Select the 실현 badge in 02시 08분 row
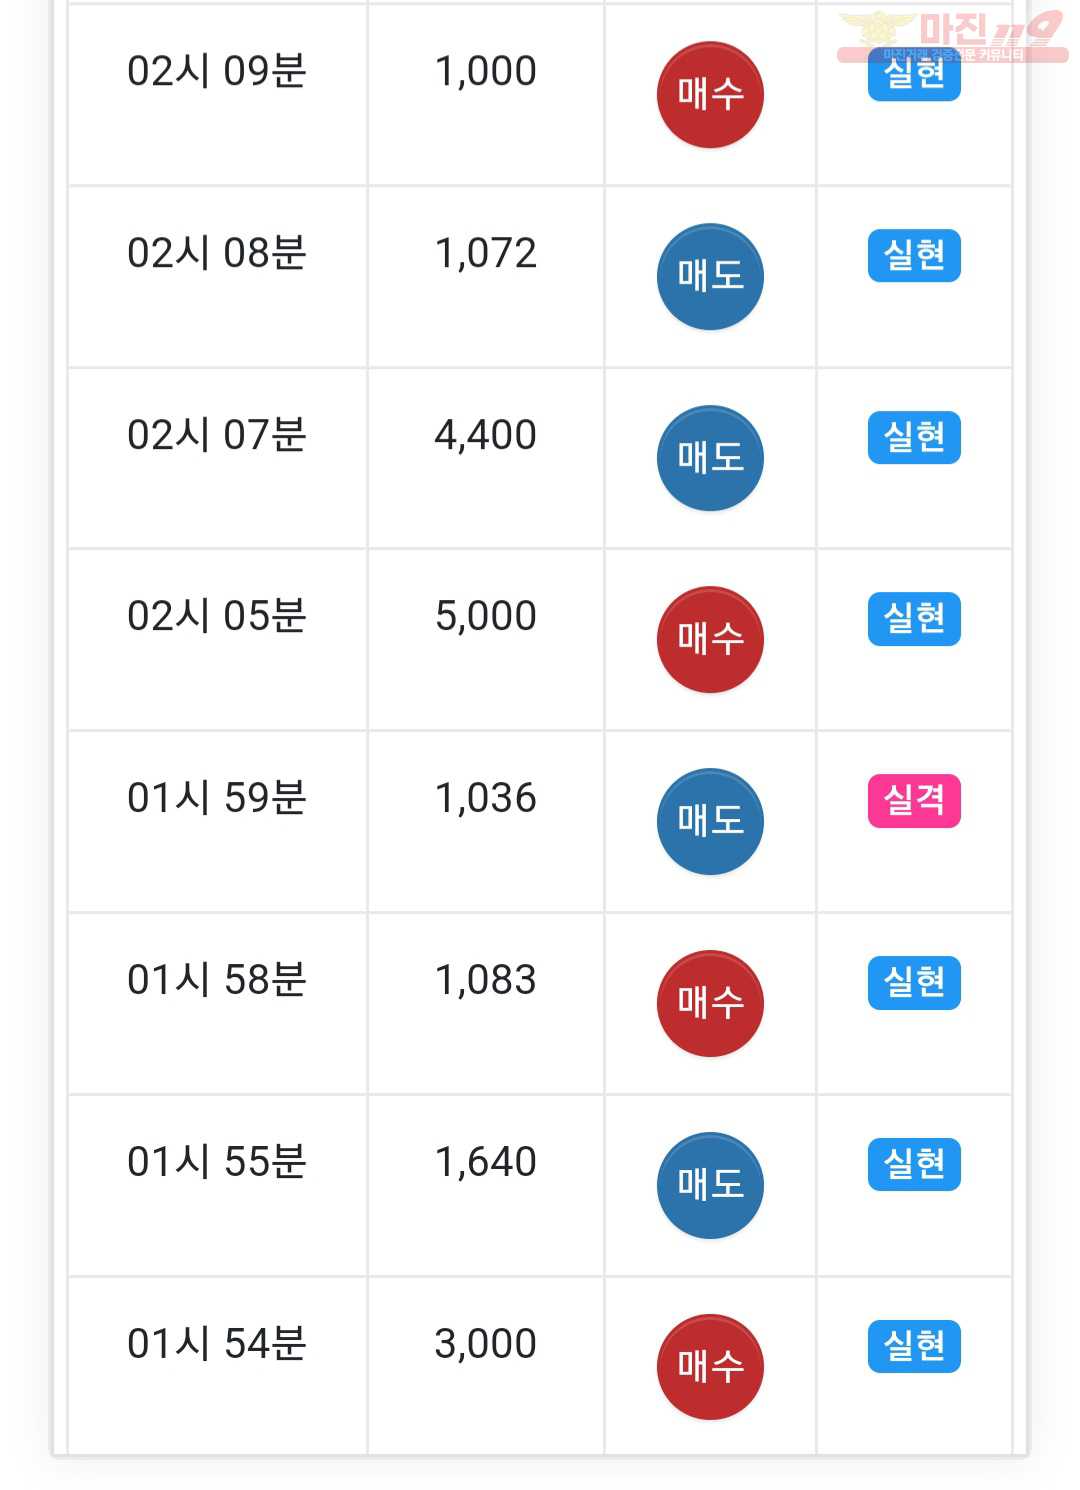The image size is (1080, 1490). click(x=914, y=256)
